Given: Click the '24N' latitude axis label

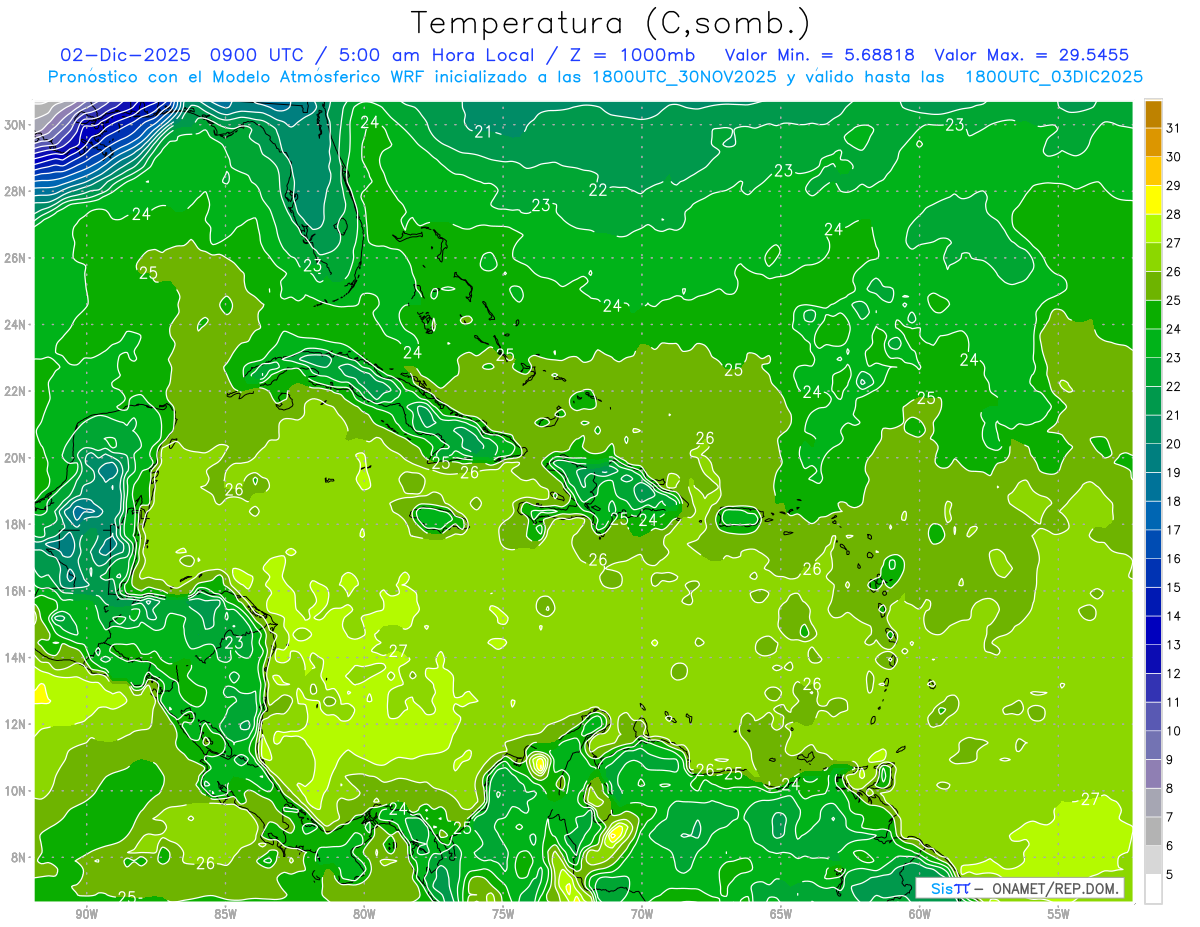Looking at the screenshot, I should point(17,324).
